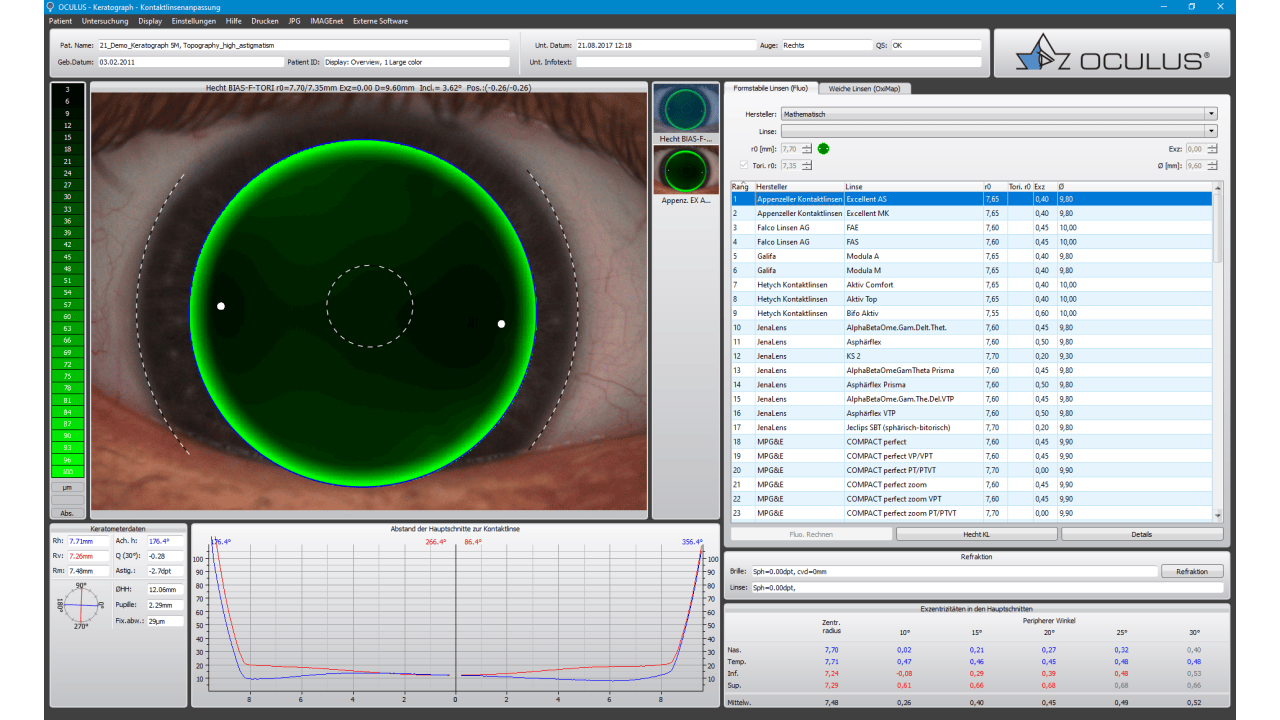This screenshot has height=720, width=1280.
Task: Click the Pupille value 2.29mm
Action: (x=165, y=605)
